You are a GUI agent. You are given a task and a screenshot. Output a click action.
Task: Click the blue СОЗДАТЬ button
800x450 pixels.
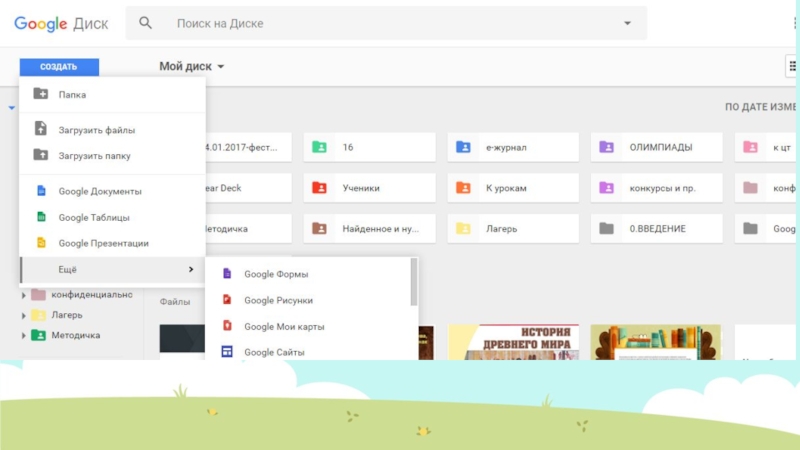(x=59, y=67)
